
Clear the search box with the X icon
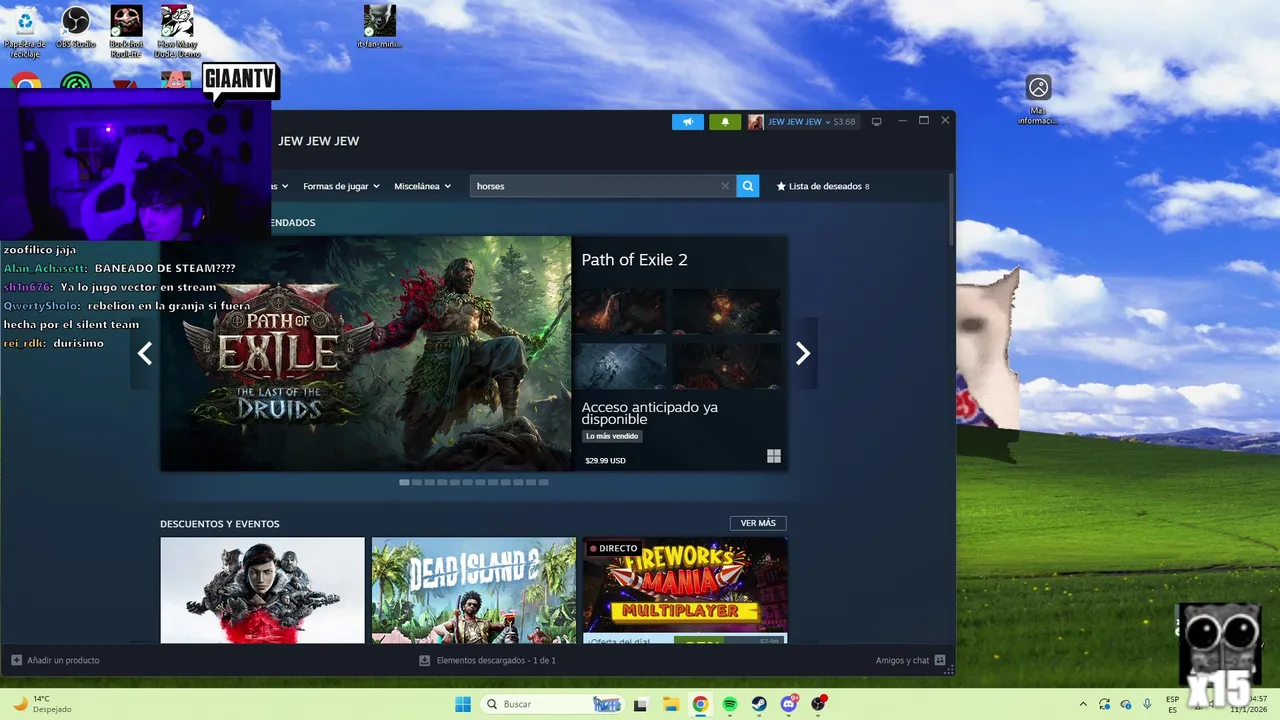click(725, 186)
